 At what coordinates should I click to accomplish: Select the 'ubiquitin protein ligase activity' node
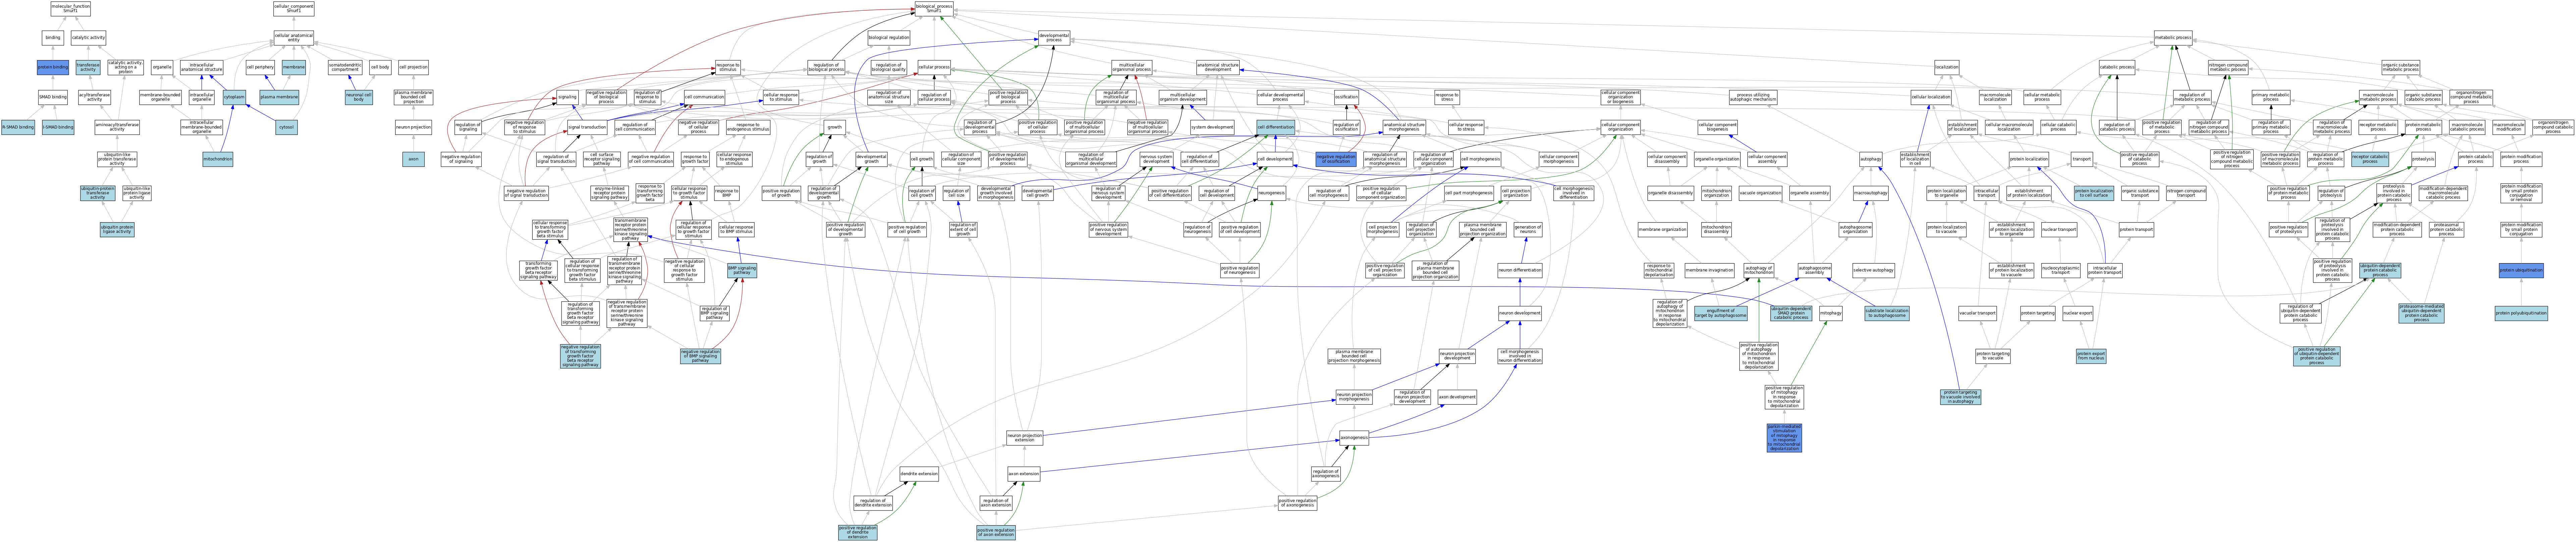[x=117, y=230]
